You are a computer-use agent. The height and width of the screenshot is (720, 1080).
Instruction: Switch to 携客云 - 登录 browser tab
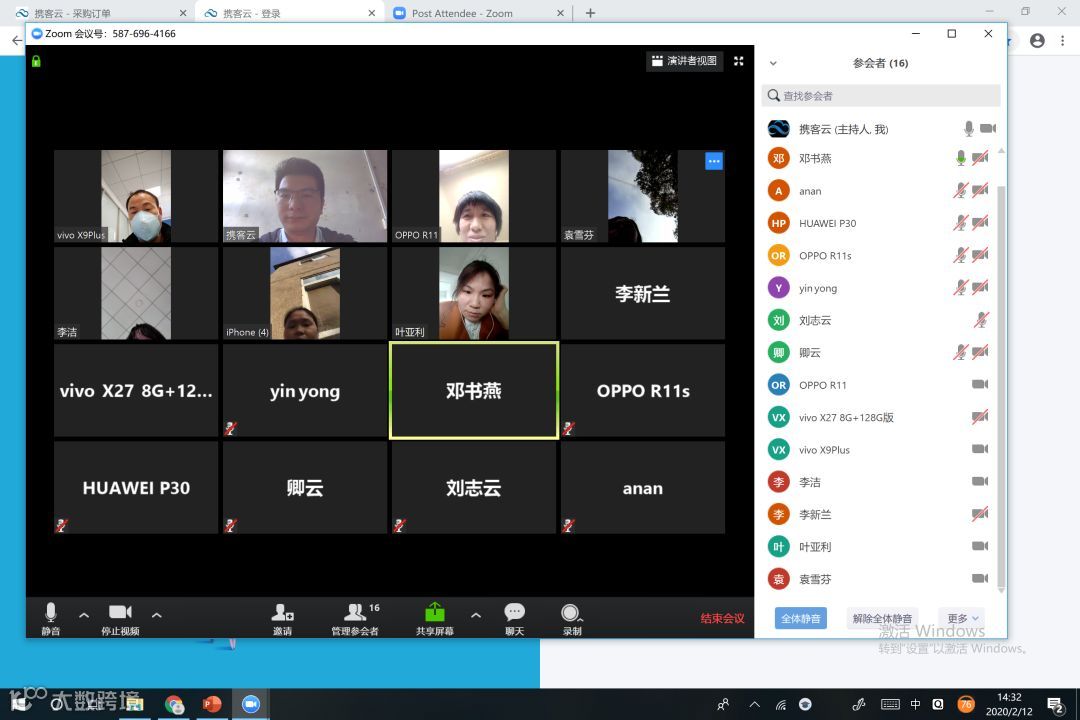coord(289,12)
